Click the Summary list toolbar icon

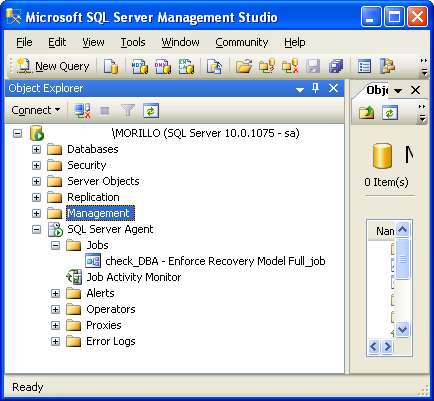pyautogui.click(x=364, y=66)
